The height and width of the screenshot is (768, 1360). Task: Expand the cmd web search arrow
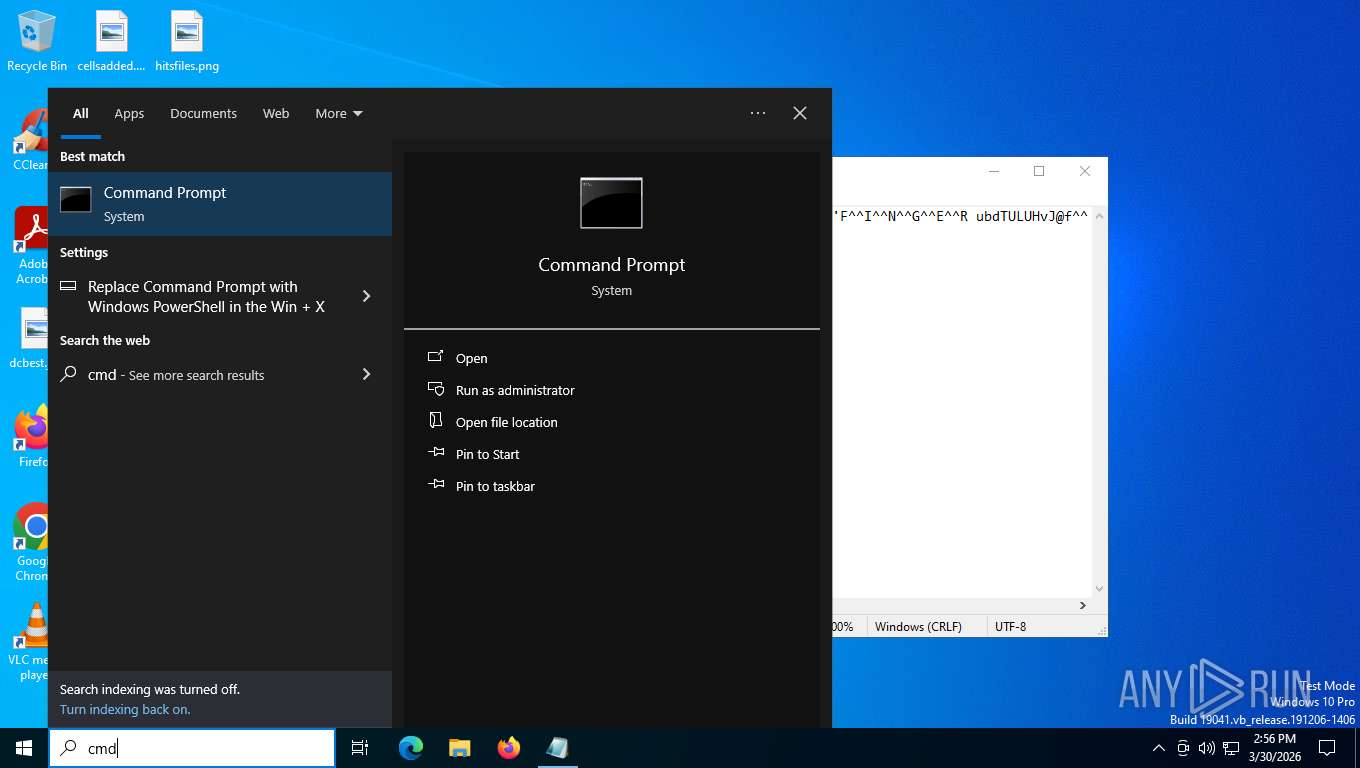tap(366, 374)
